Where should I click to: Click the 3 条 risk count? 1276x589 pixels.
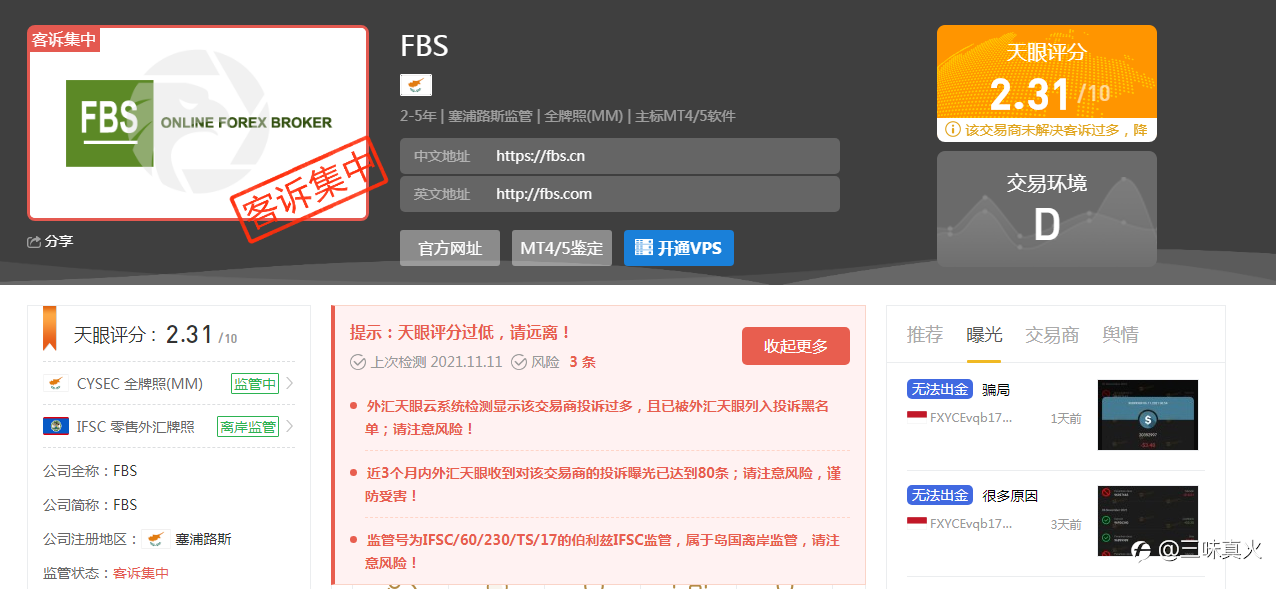click(583, 362)
